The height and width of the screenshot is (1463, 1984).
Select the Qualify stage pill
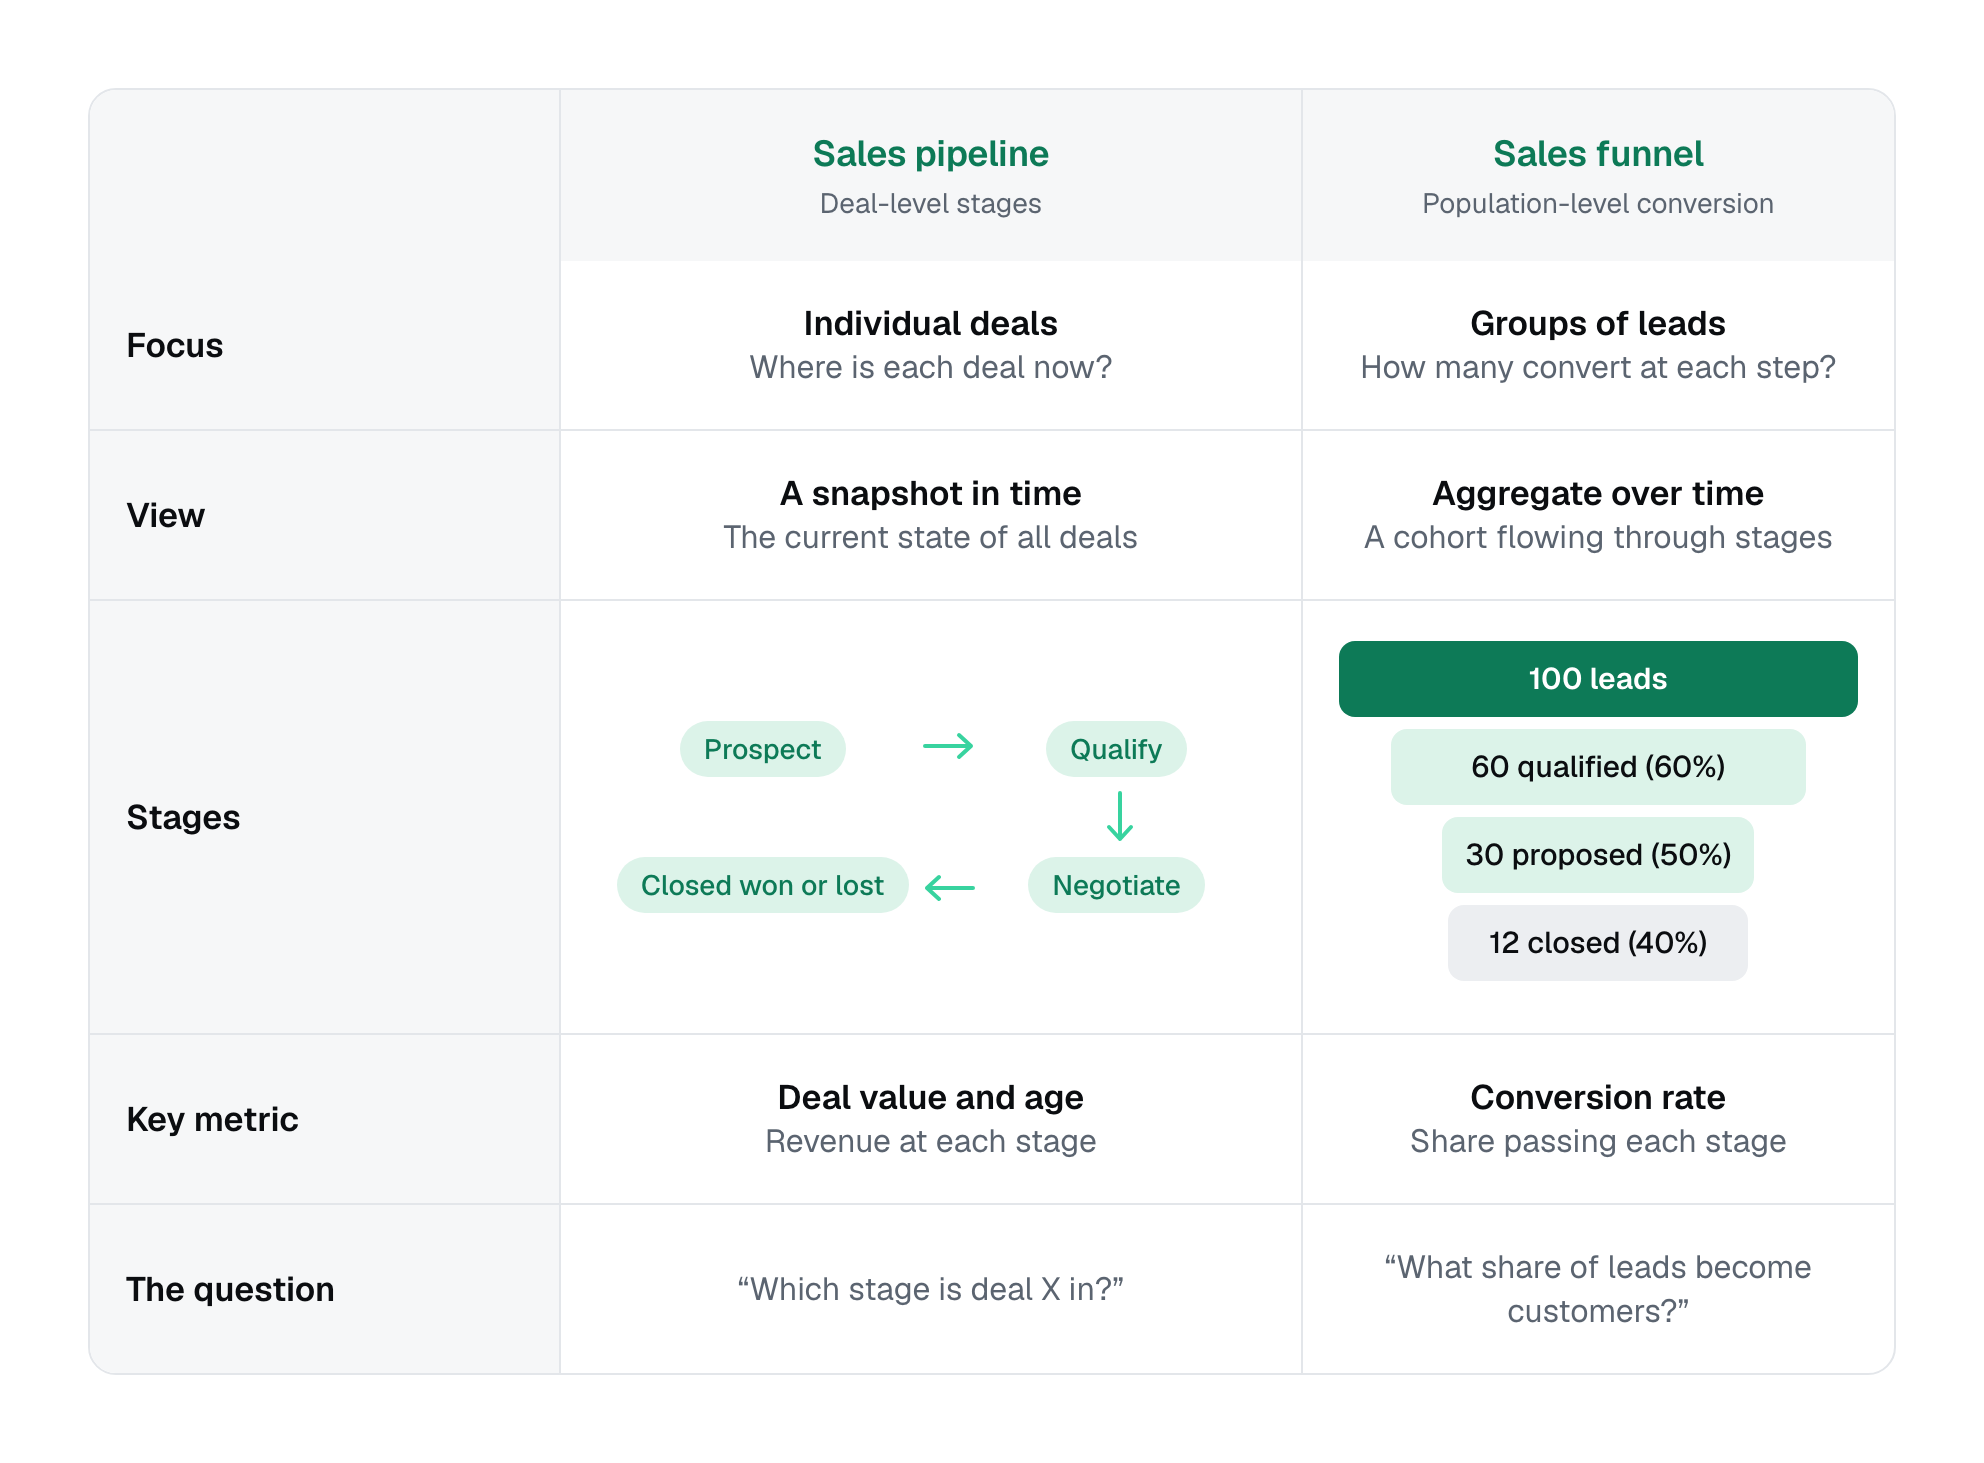(1116, 749)
